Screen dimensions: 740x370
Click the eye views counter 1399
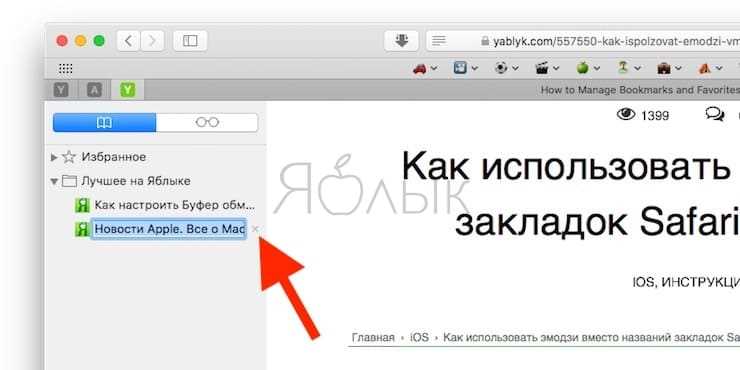pyautogui.click(x=643, y=115)
